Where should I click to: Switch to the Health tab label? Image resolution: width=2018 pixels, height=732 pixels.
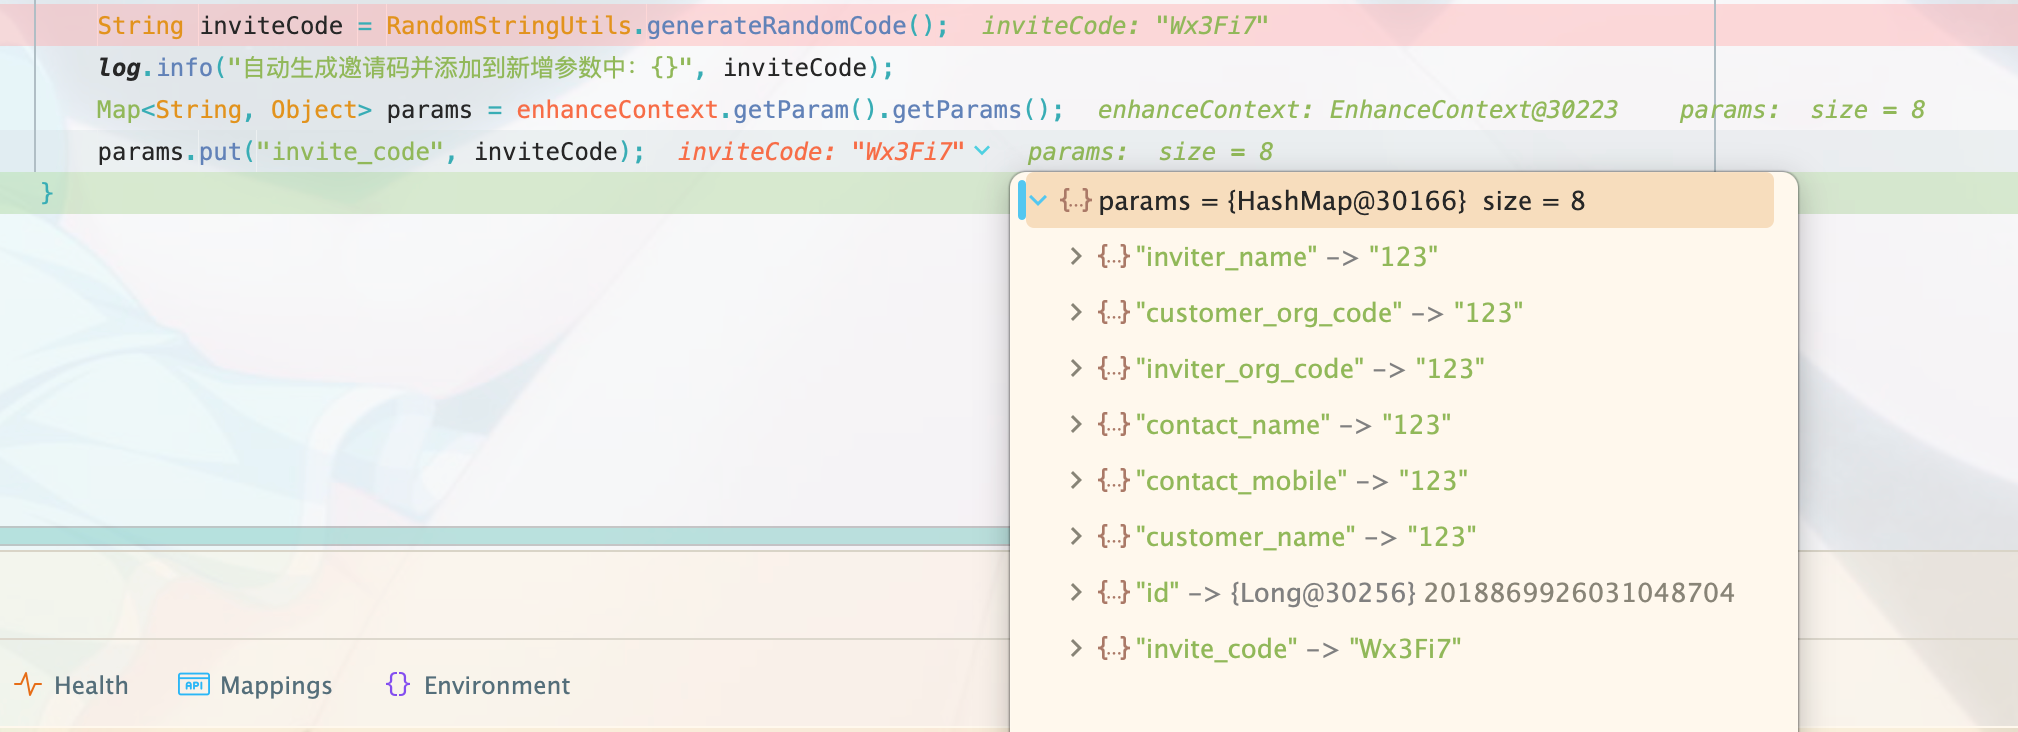point(91,686)
